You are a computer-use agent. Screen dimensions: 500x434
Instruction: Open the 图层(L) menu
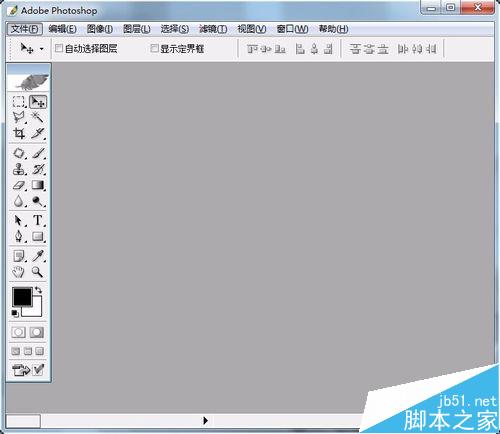[137, 29]
